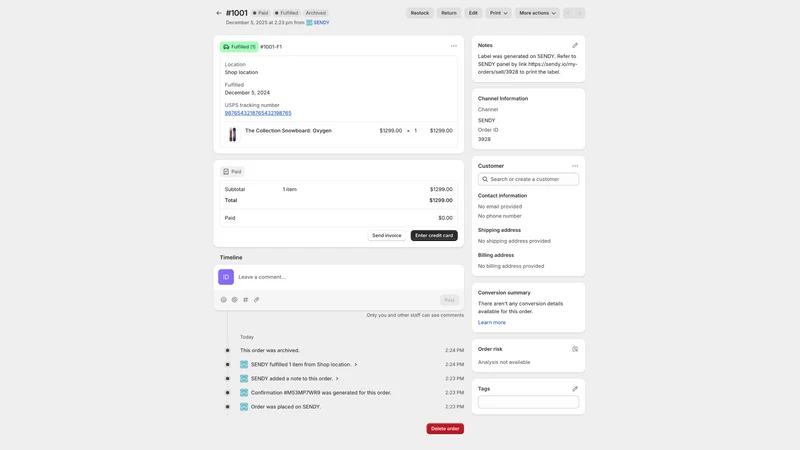800x450 pixels.
Task: Click 'Order was placed on SENDY.' event text
Action: [286, 407]
